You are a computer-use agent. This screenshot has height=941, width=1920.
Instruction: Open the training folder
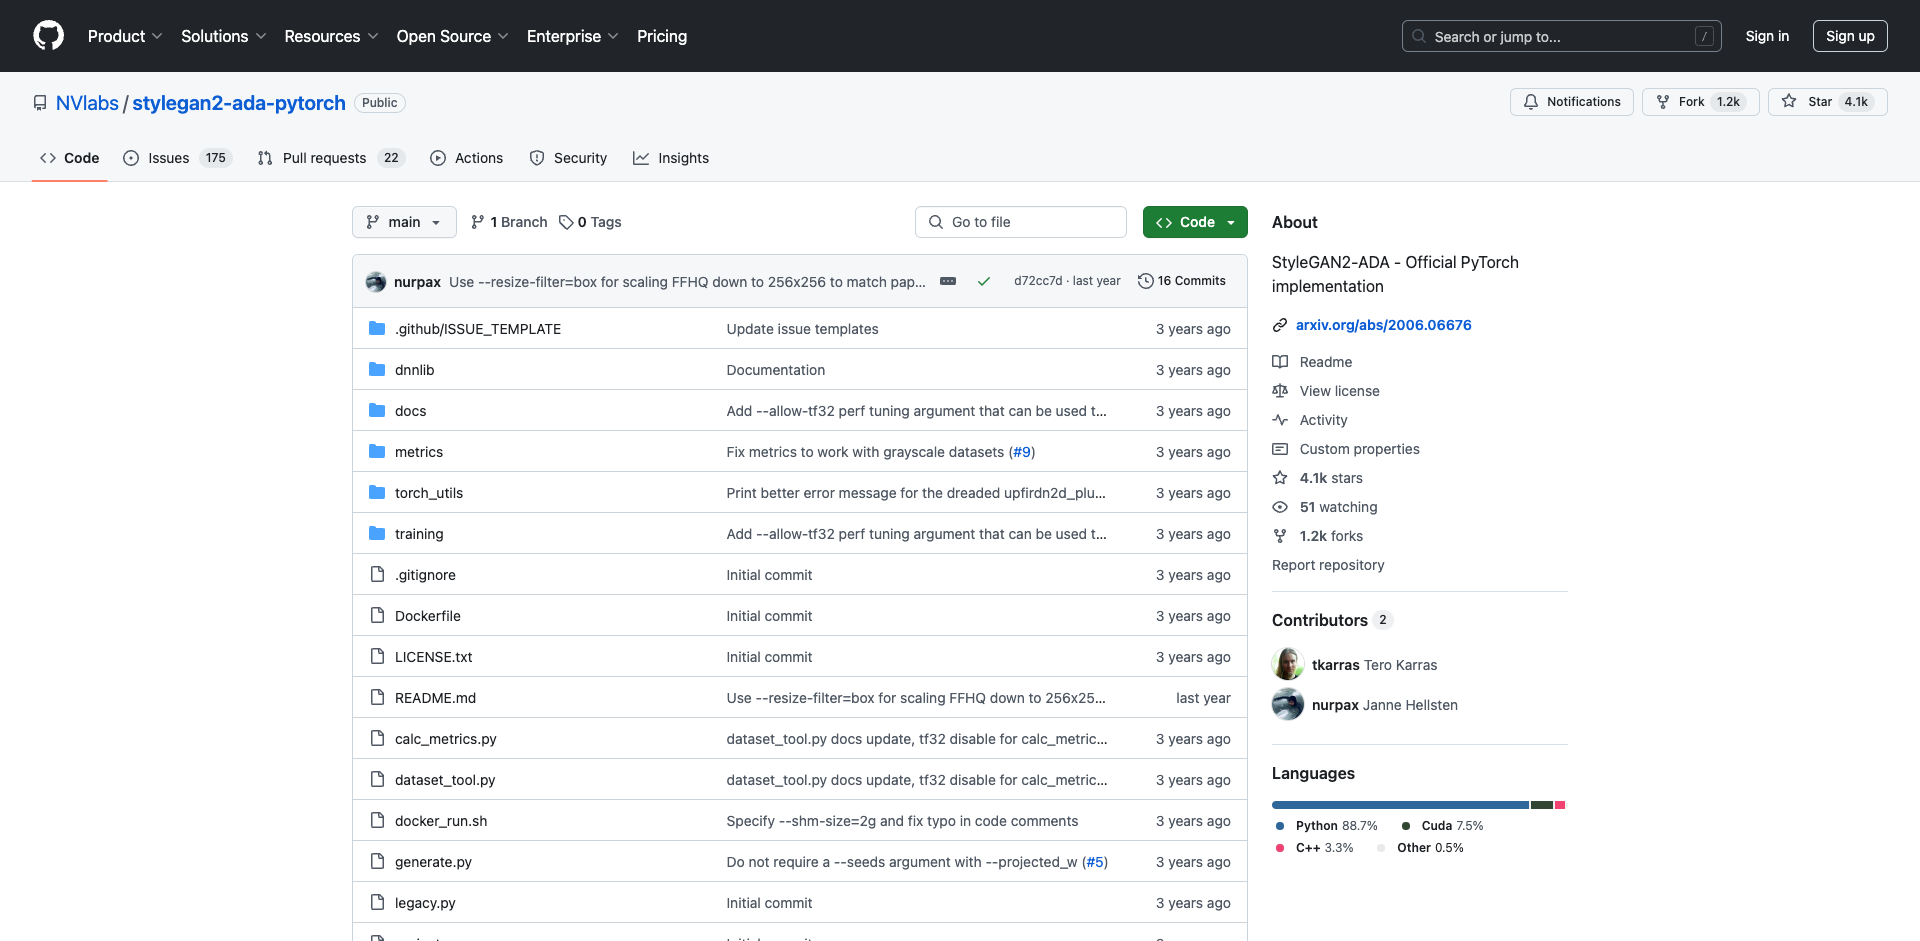point(418,534)
